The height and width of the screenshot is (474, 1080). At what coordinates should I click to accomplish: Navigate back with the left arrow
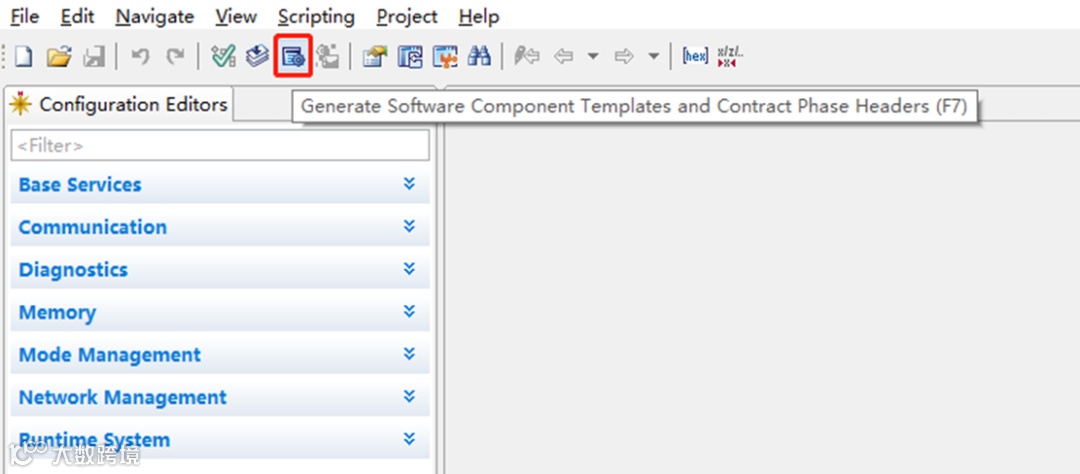point(564,56)
